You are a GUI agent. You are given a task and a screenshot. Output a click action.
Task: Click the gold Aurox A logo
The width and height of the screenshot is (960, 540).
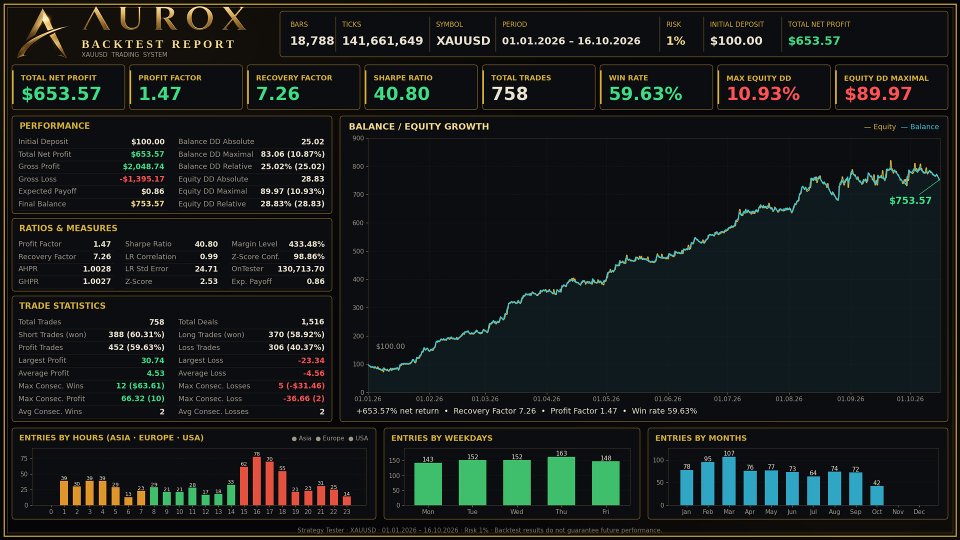[x=42, y=32]
